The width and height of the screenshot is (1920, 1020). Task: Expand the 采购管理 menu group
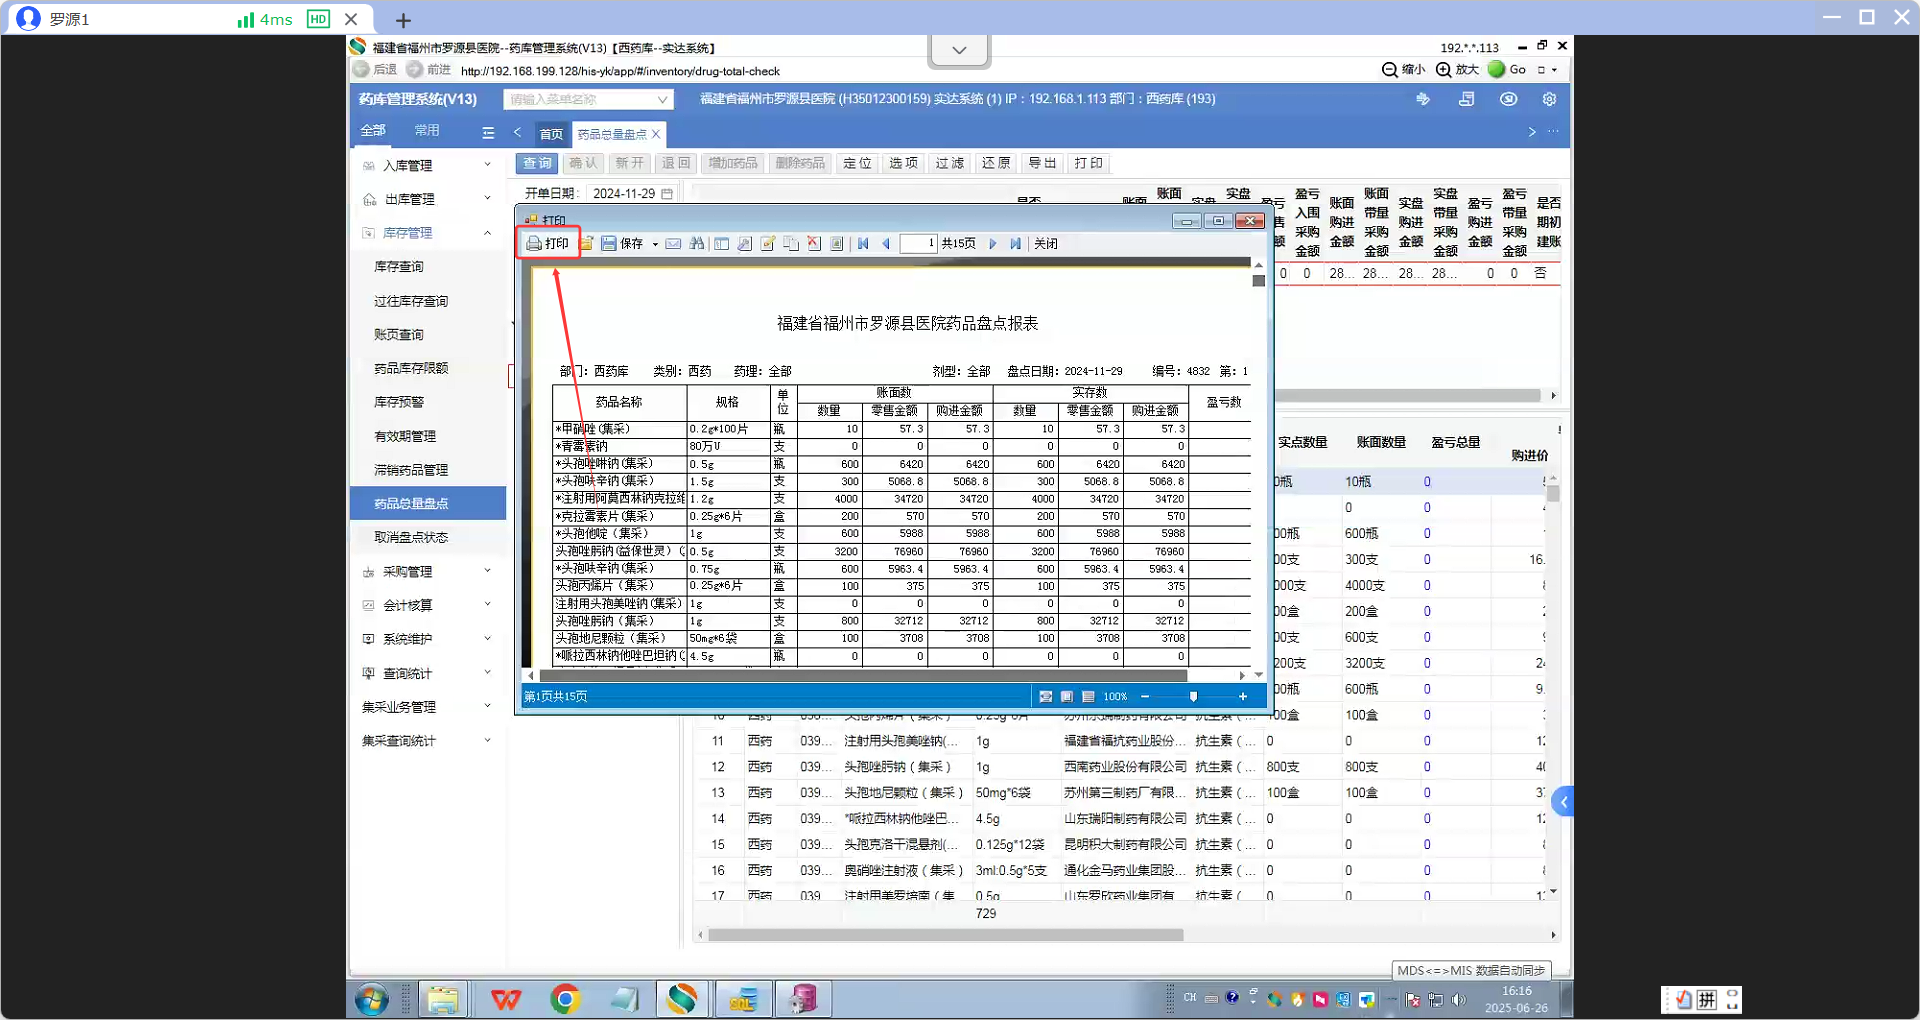(x=428, y=572)
